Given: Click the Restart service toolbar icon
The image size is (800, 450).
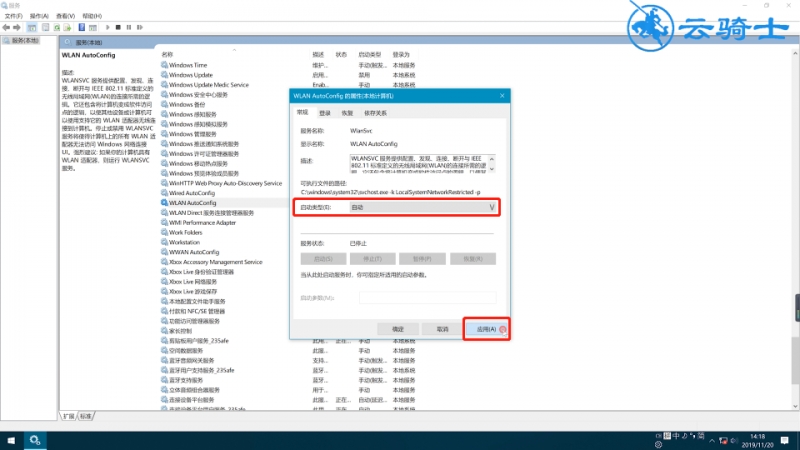Looking at the screenshot, I should tap(140, 28).
